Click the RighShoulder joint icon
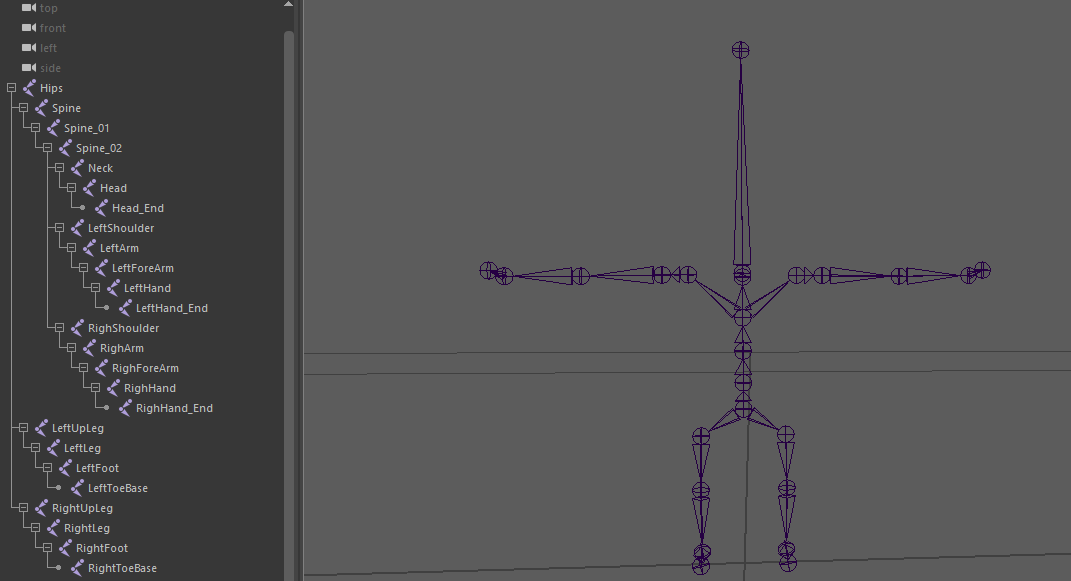This screenshot has width=1071, height=581. point(77,328)
